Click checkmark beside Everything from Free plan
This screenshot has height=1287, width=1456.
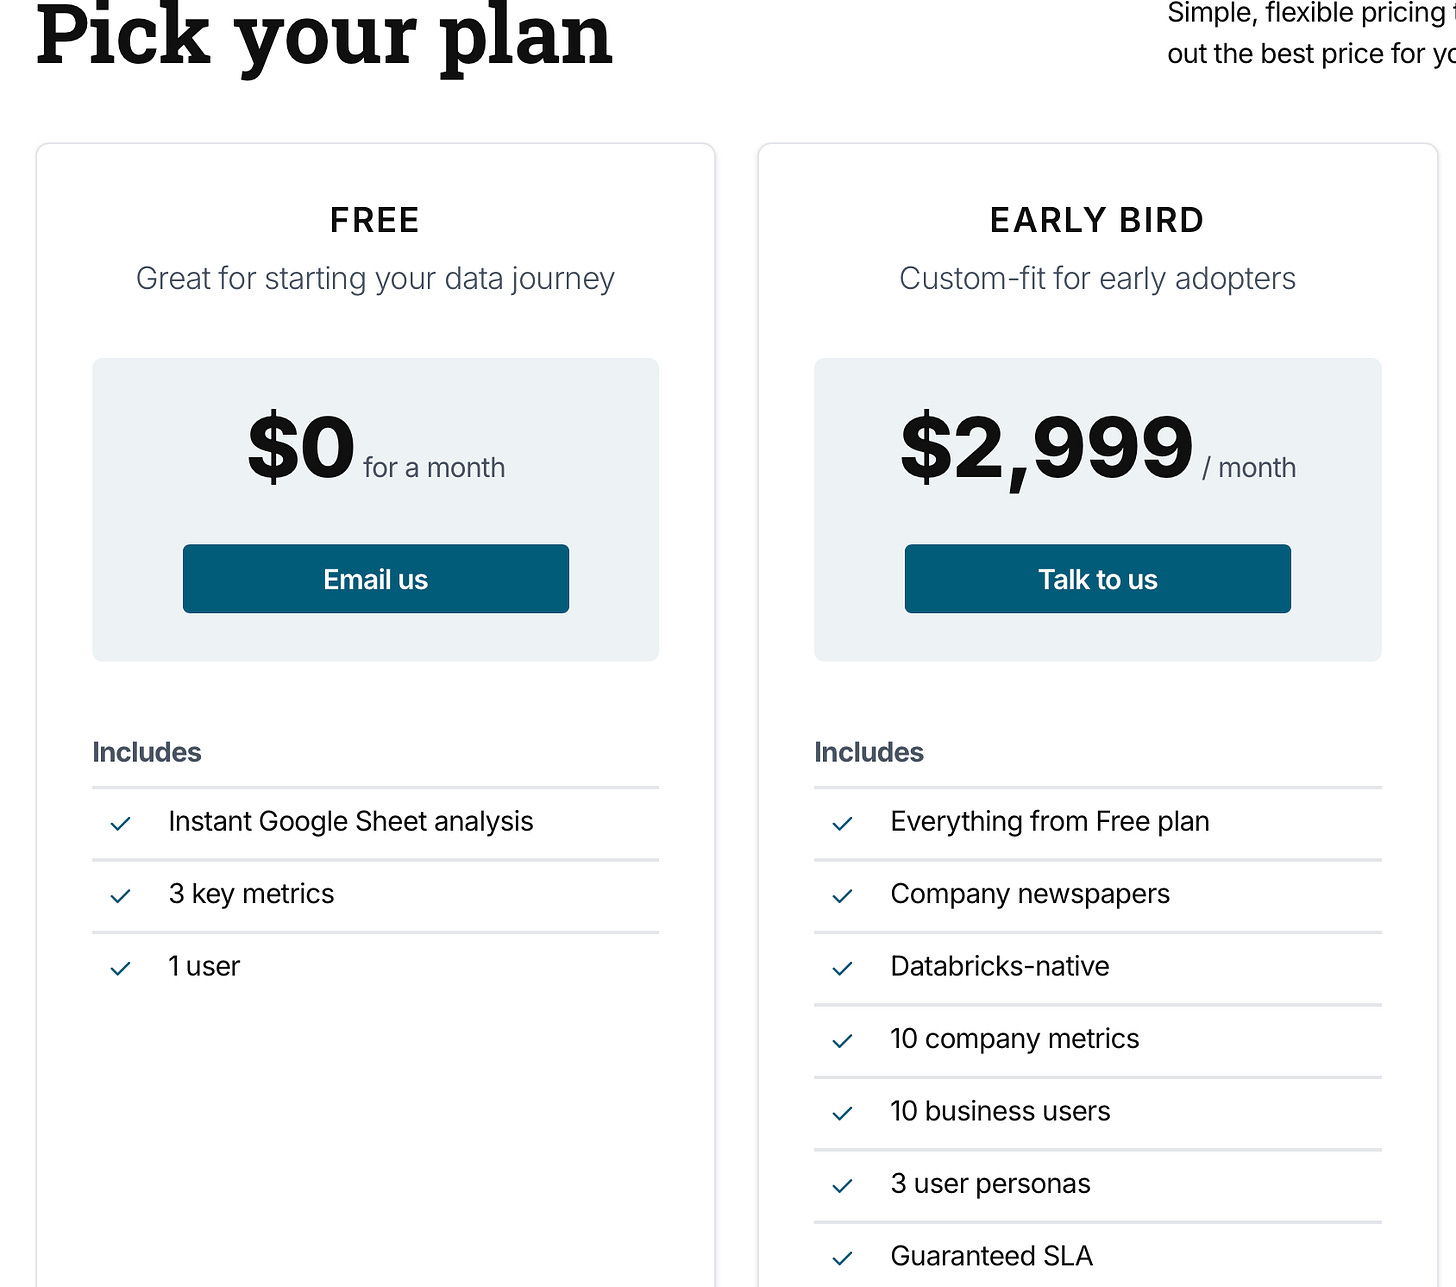pos(843,824)
